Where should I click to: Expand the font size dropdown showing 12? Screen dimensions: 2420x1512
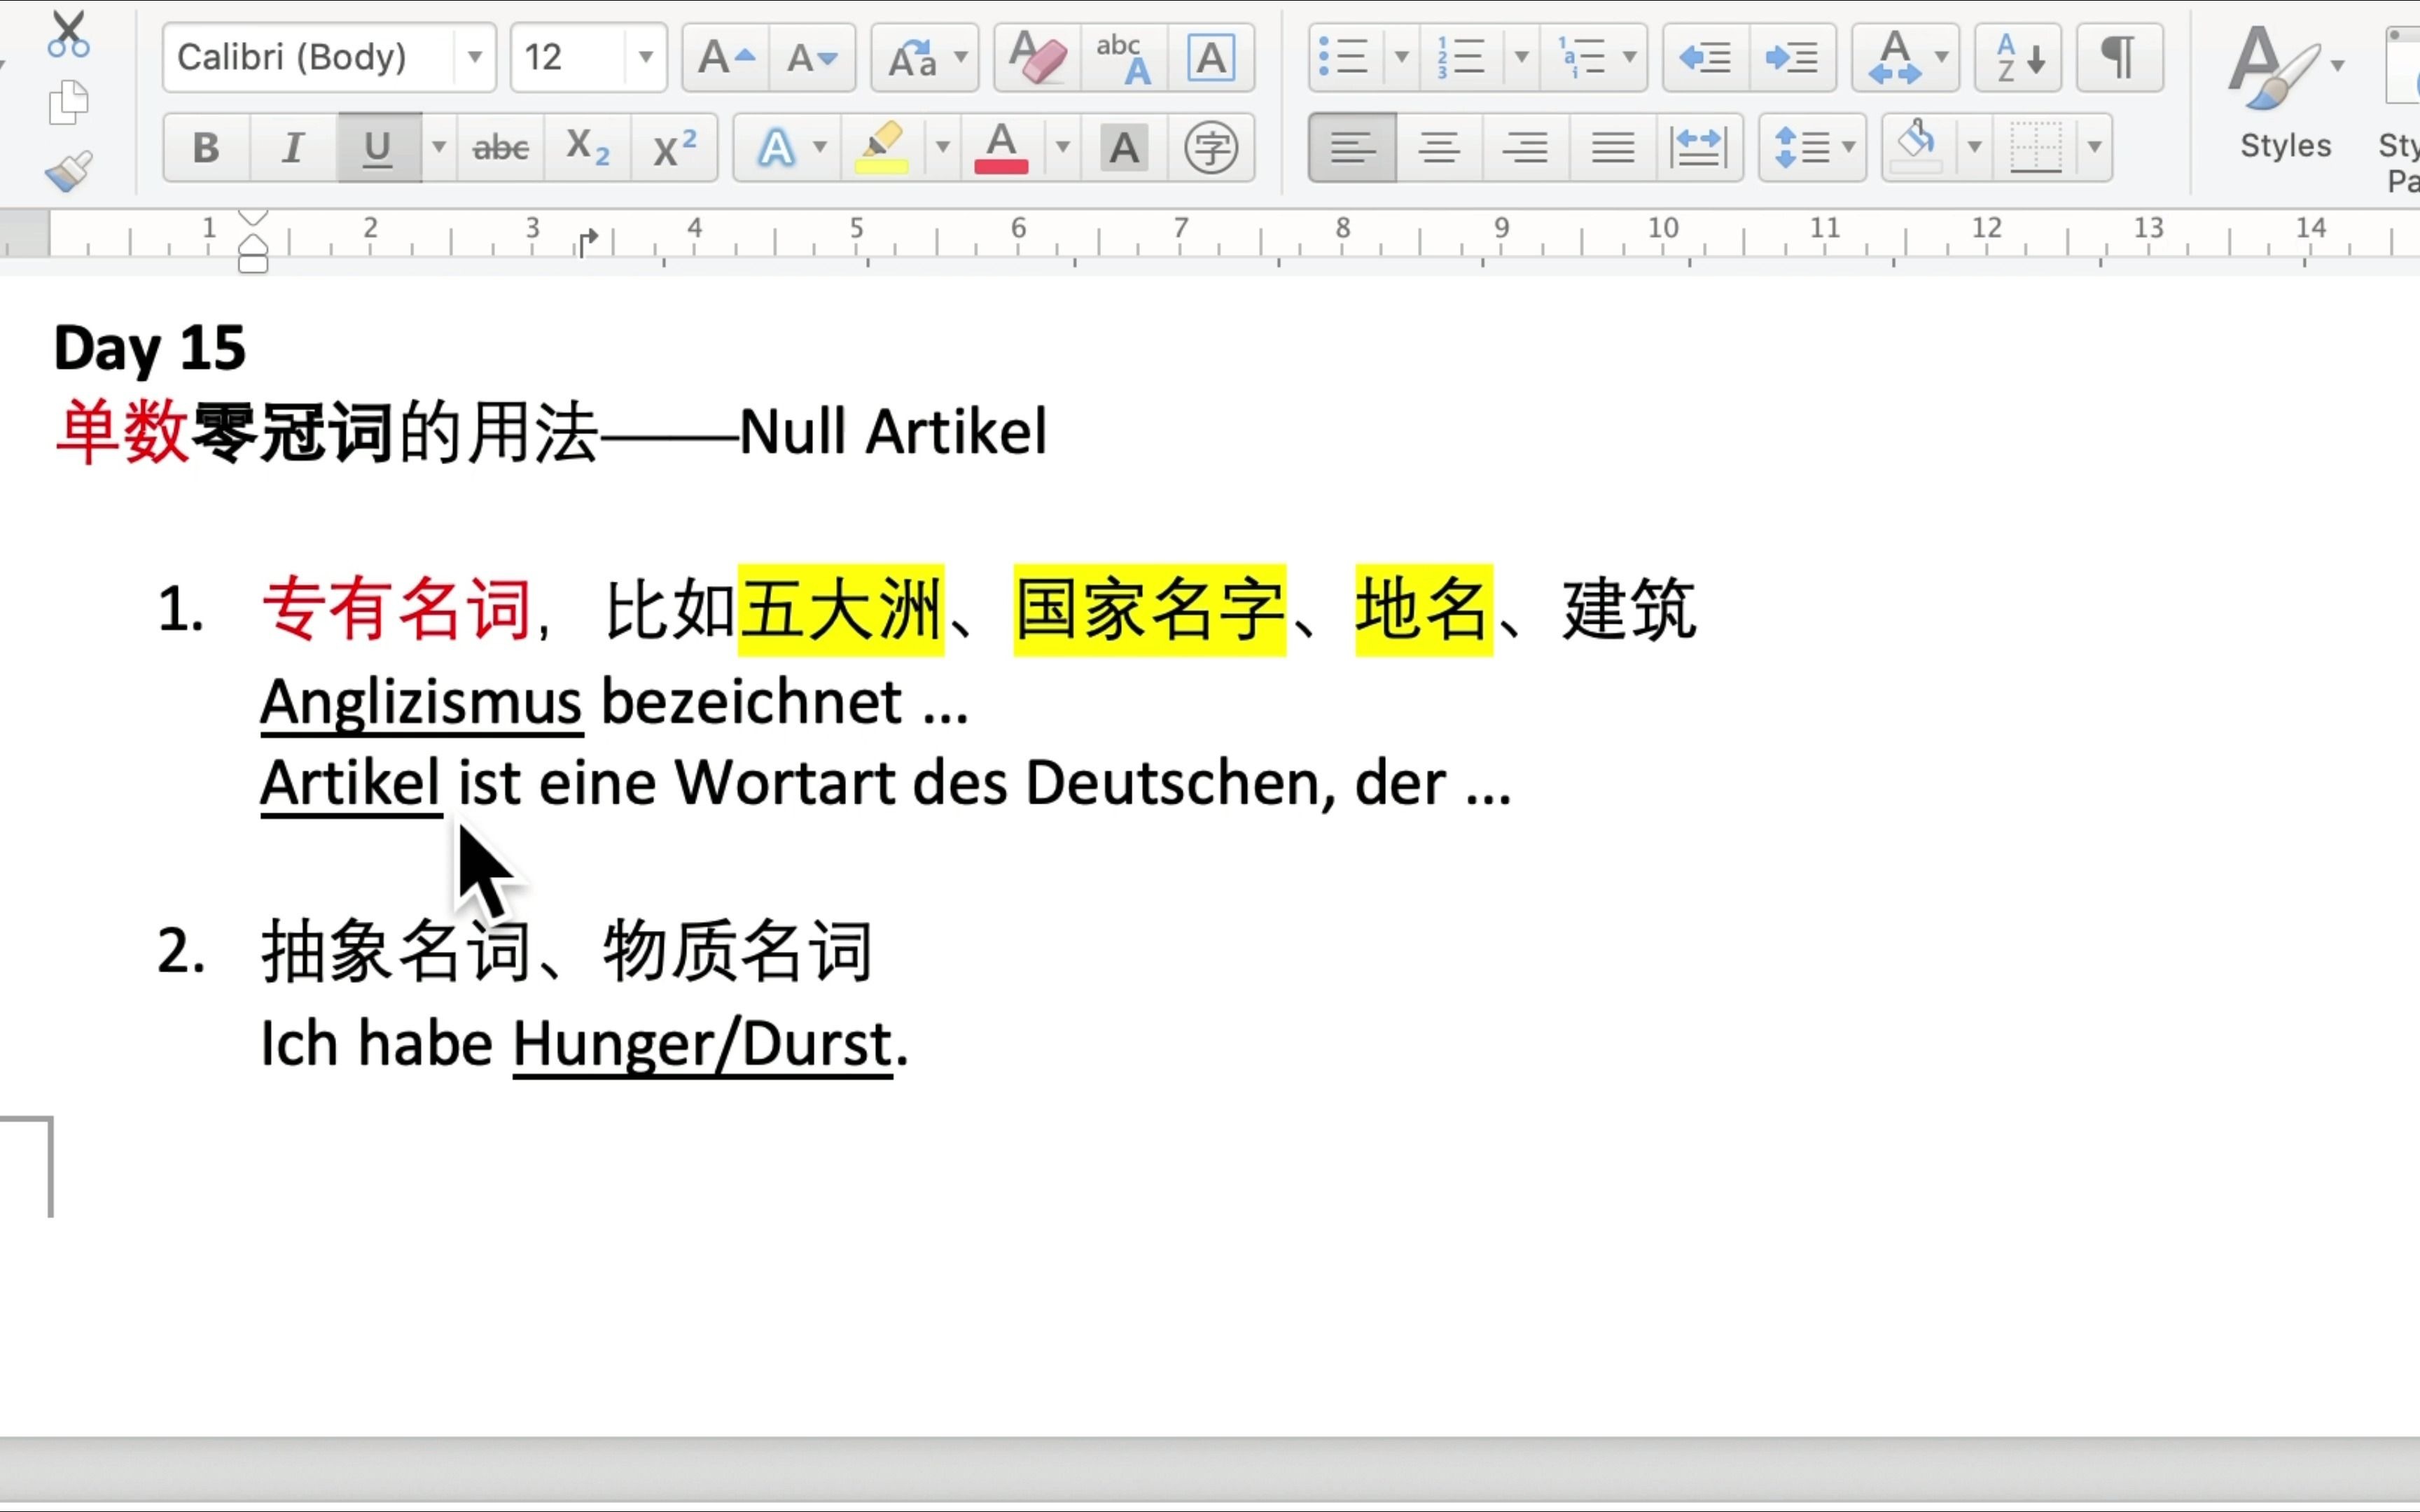645,57
